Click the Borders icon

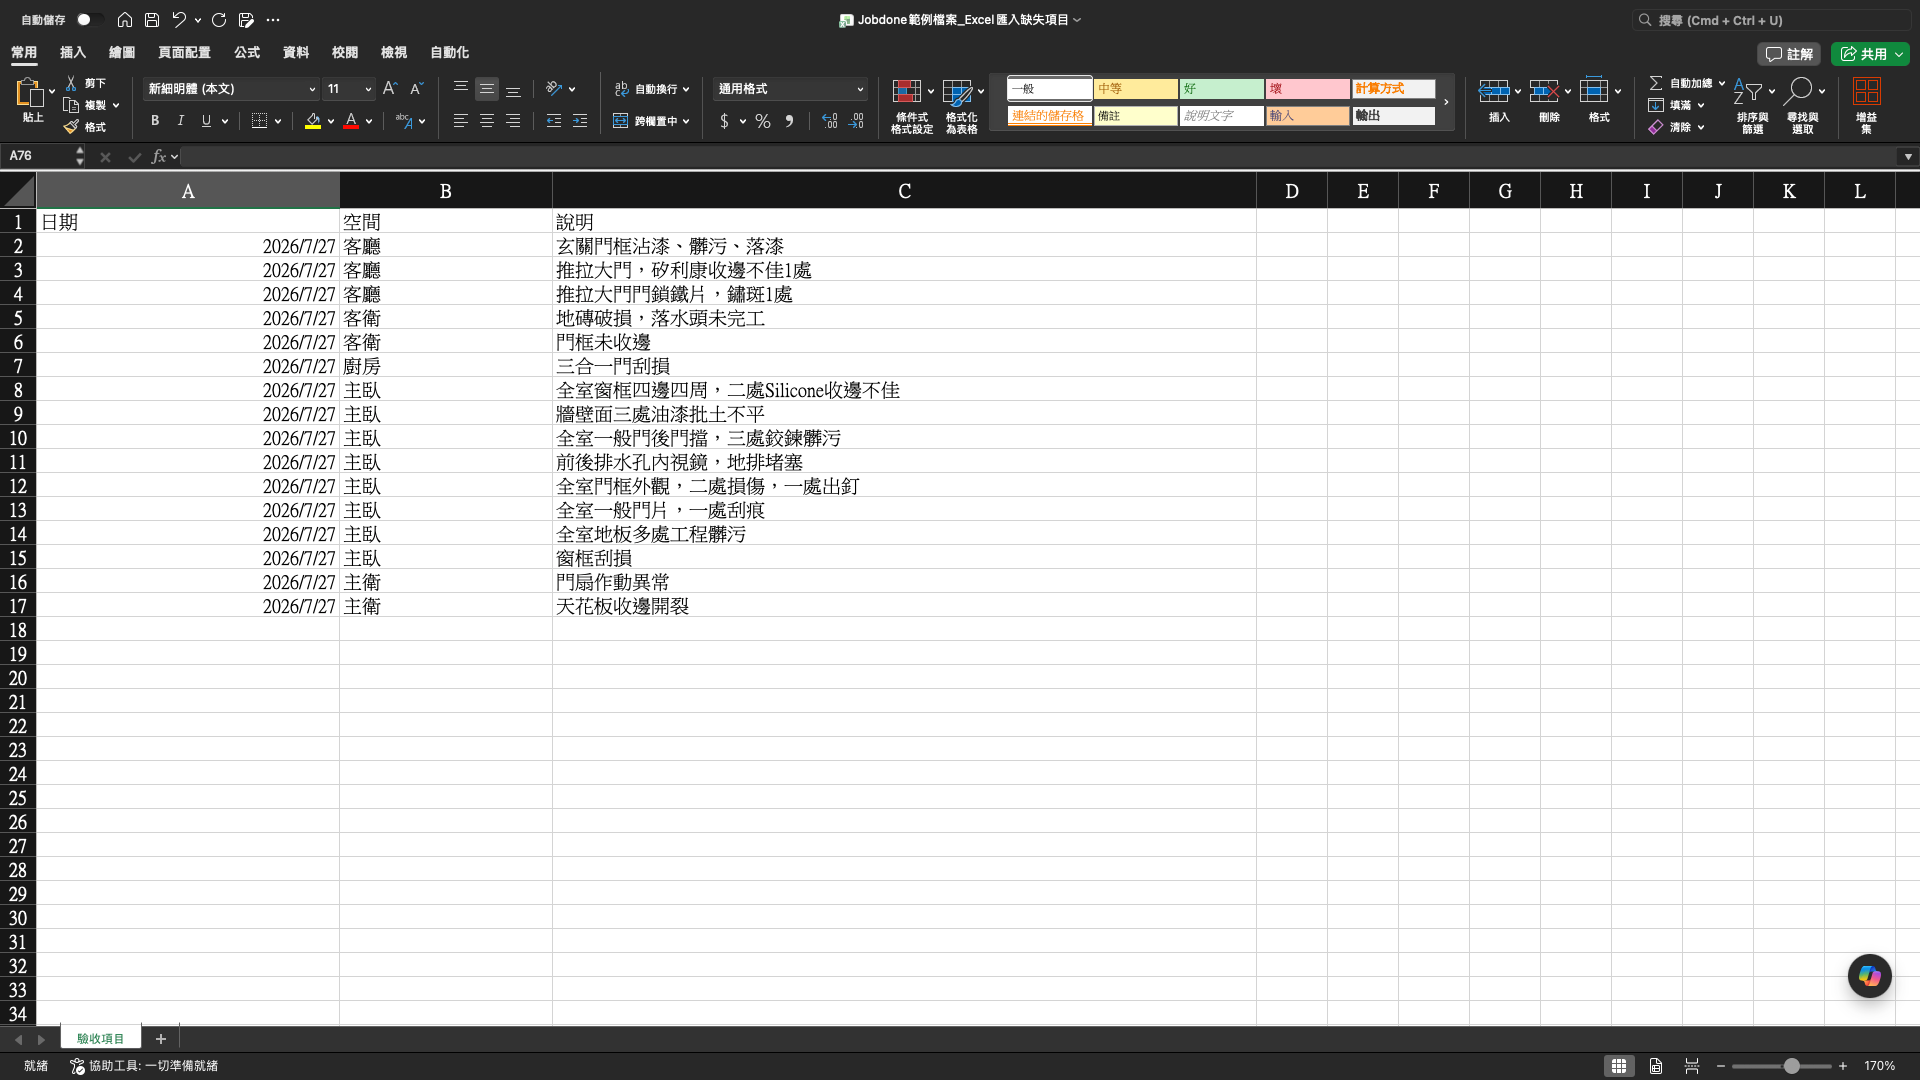click(x=260, y=121)
